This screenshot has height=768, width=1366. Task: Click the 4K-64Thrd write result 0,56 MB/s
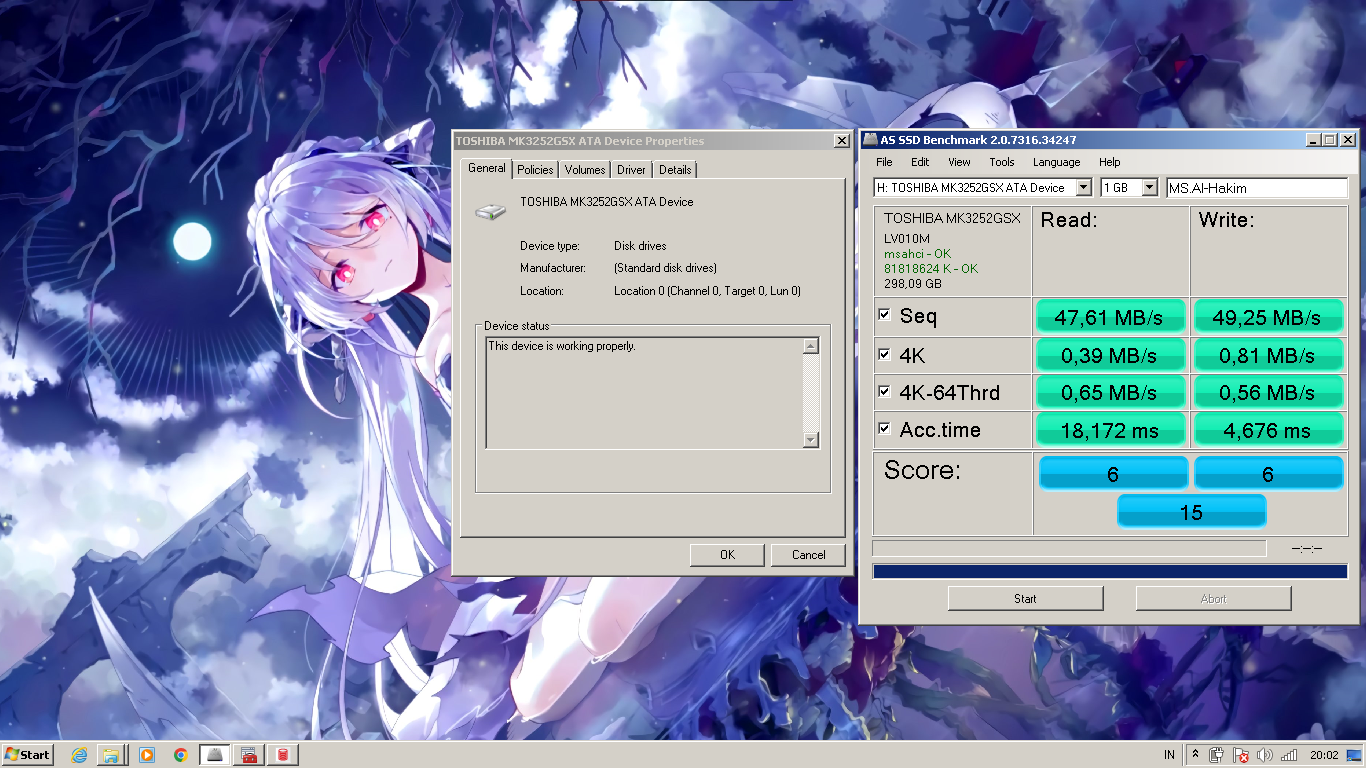(x=1267, y=391)
